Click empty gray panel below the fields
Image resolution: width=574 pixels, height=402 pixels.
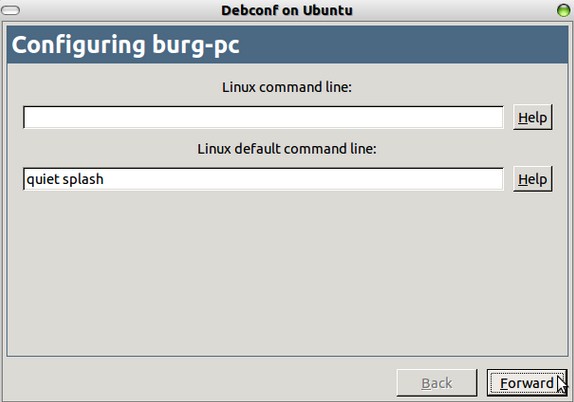tap(287, 275)
